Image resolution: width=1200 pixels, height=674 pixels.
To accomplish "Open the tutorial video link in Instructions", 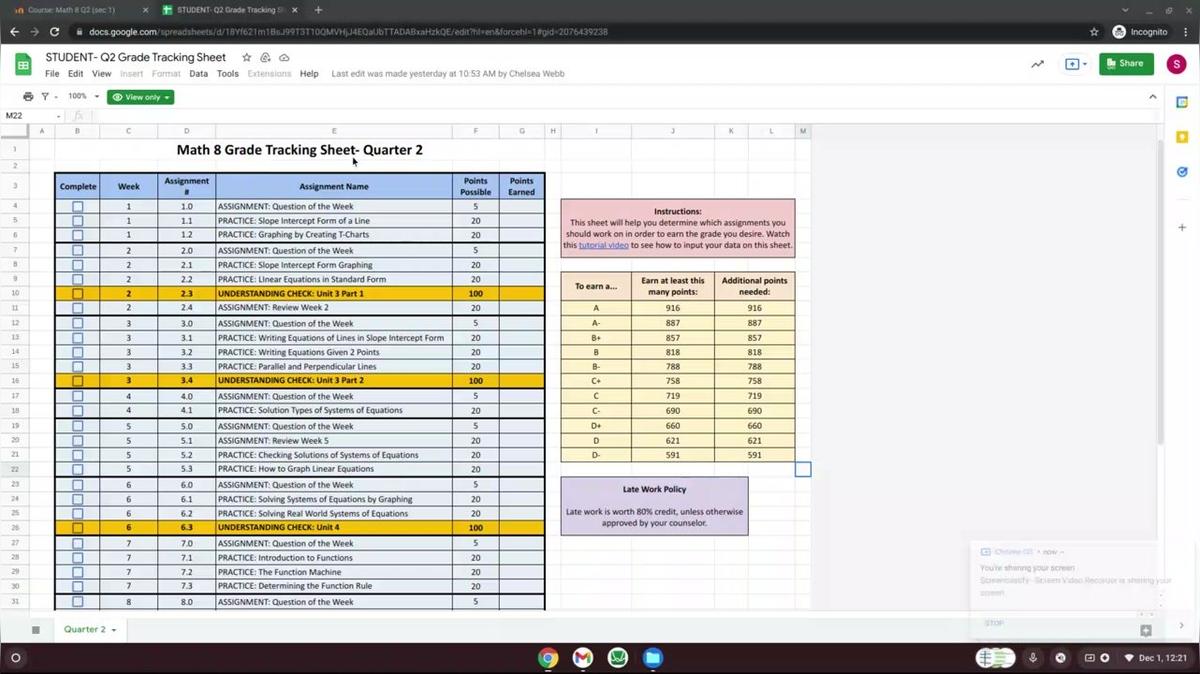I will coord(603,245).
